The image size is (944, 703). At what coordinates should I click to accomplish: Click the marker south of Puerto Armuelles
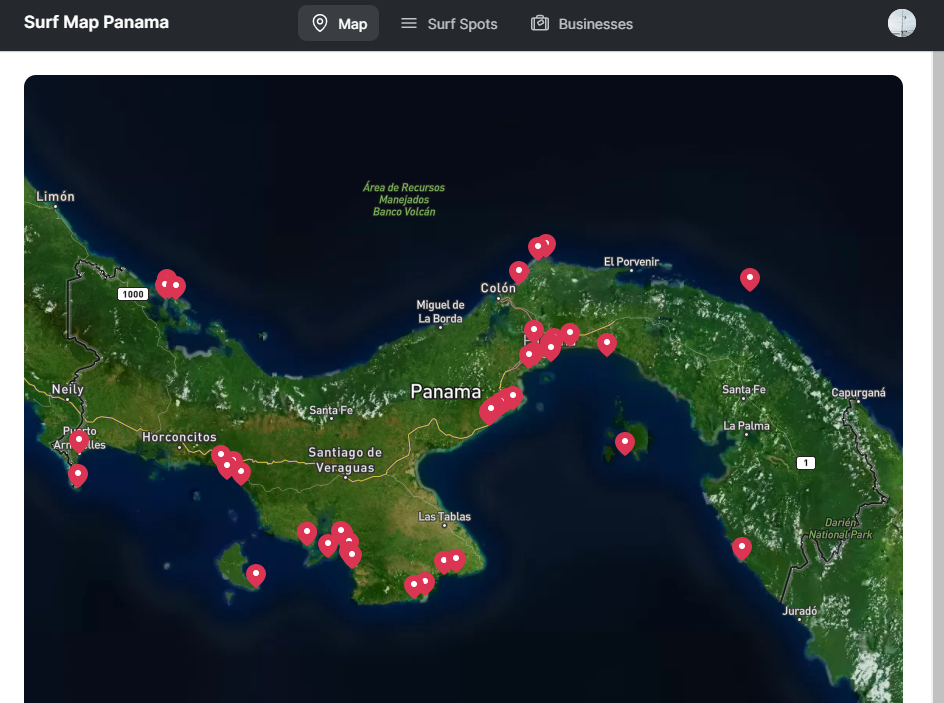click(78, 475)
